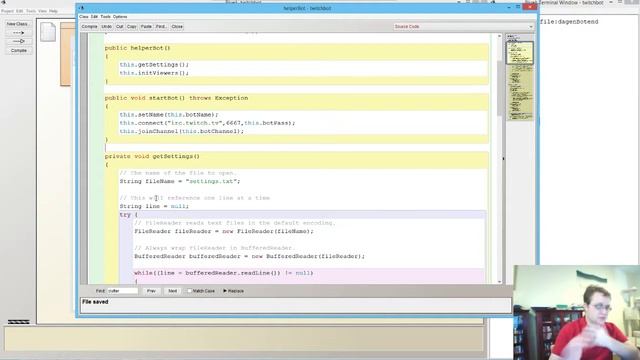Image resolution: width=640 pixels, height=360 pixels.
Task: Click the Next search button
Action: pyautogui.click(x=173, y=291)
